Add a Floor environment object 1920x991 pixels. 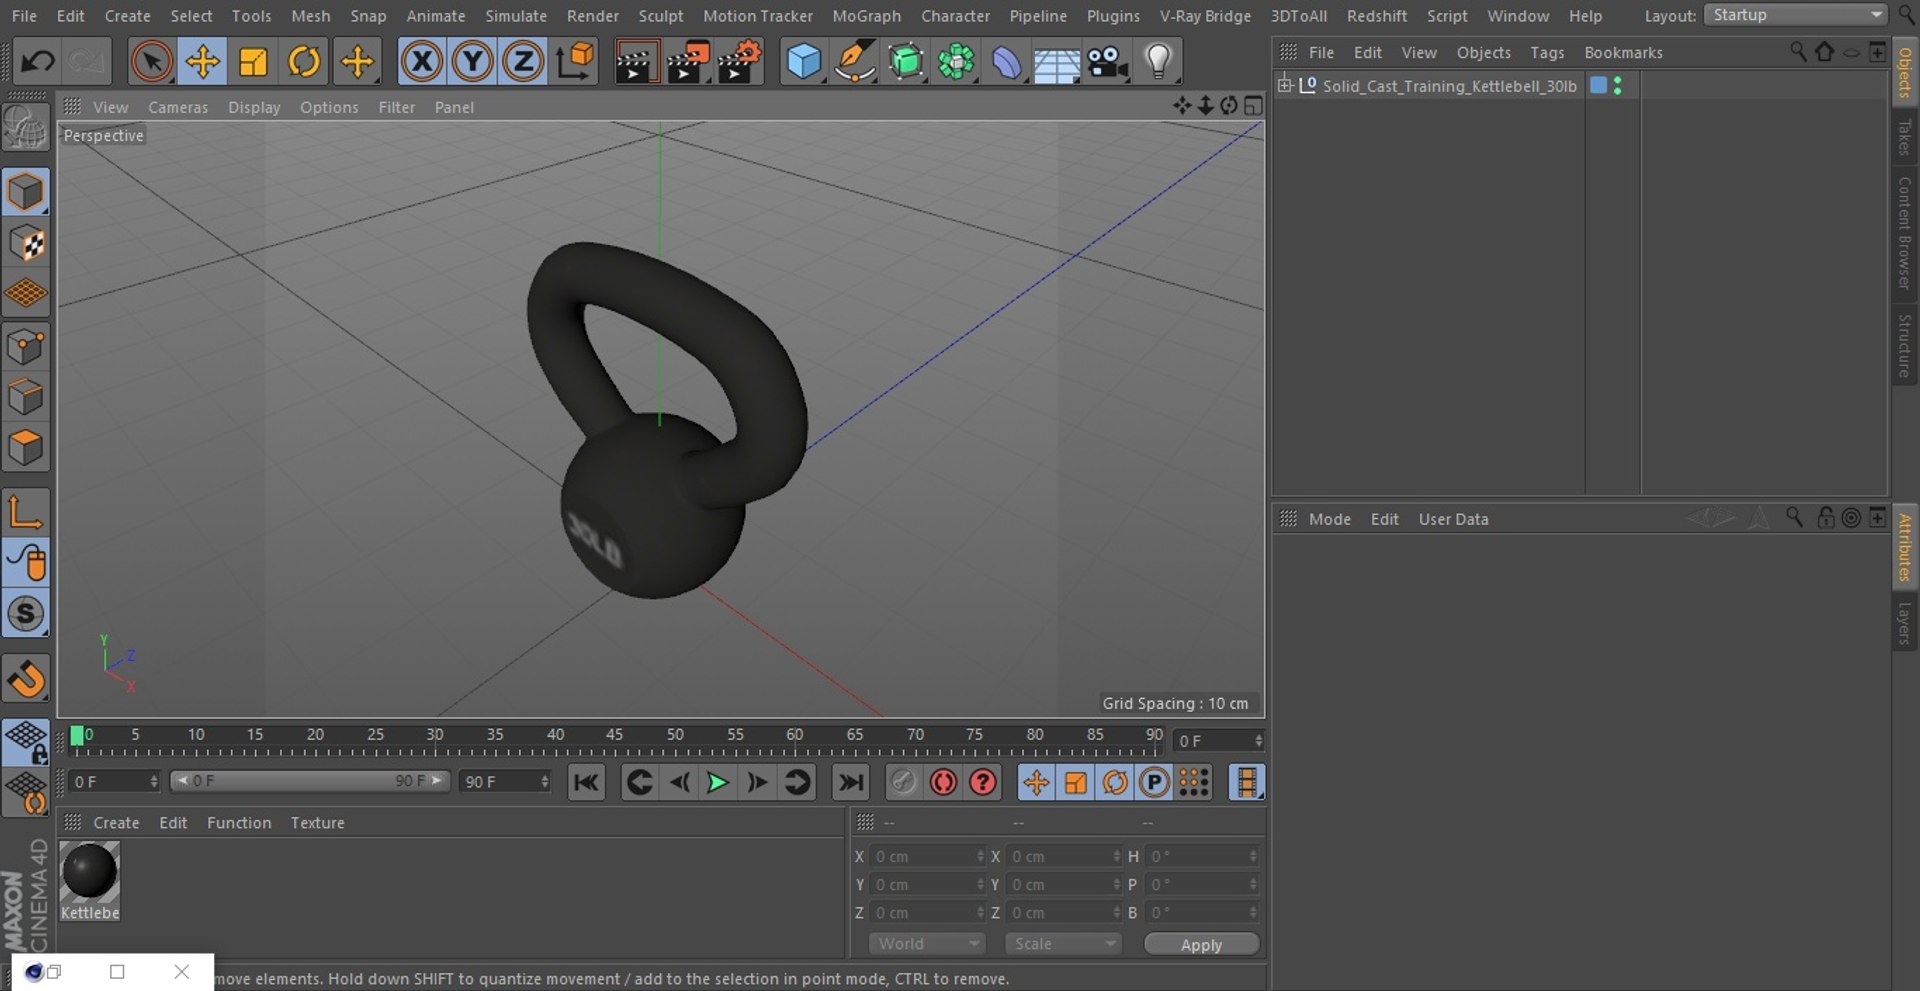point(1057,62)
